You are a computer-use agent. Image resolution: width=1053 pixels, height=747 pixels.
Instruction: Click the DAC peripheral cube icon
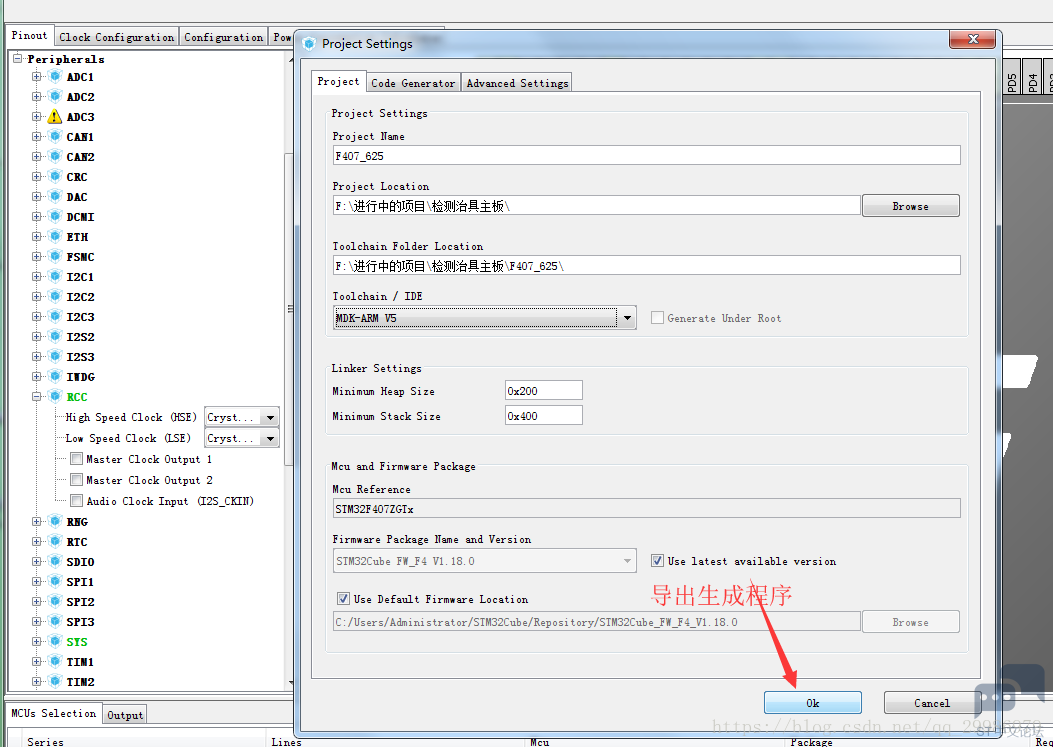point(55,196)
